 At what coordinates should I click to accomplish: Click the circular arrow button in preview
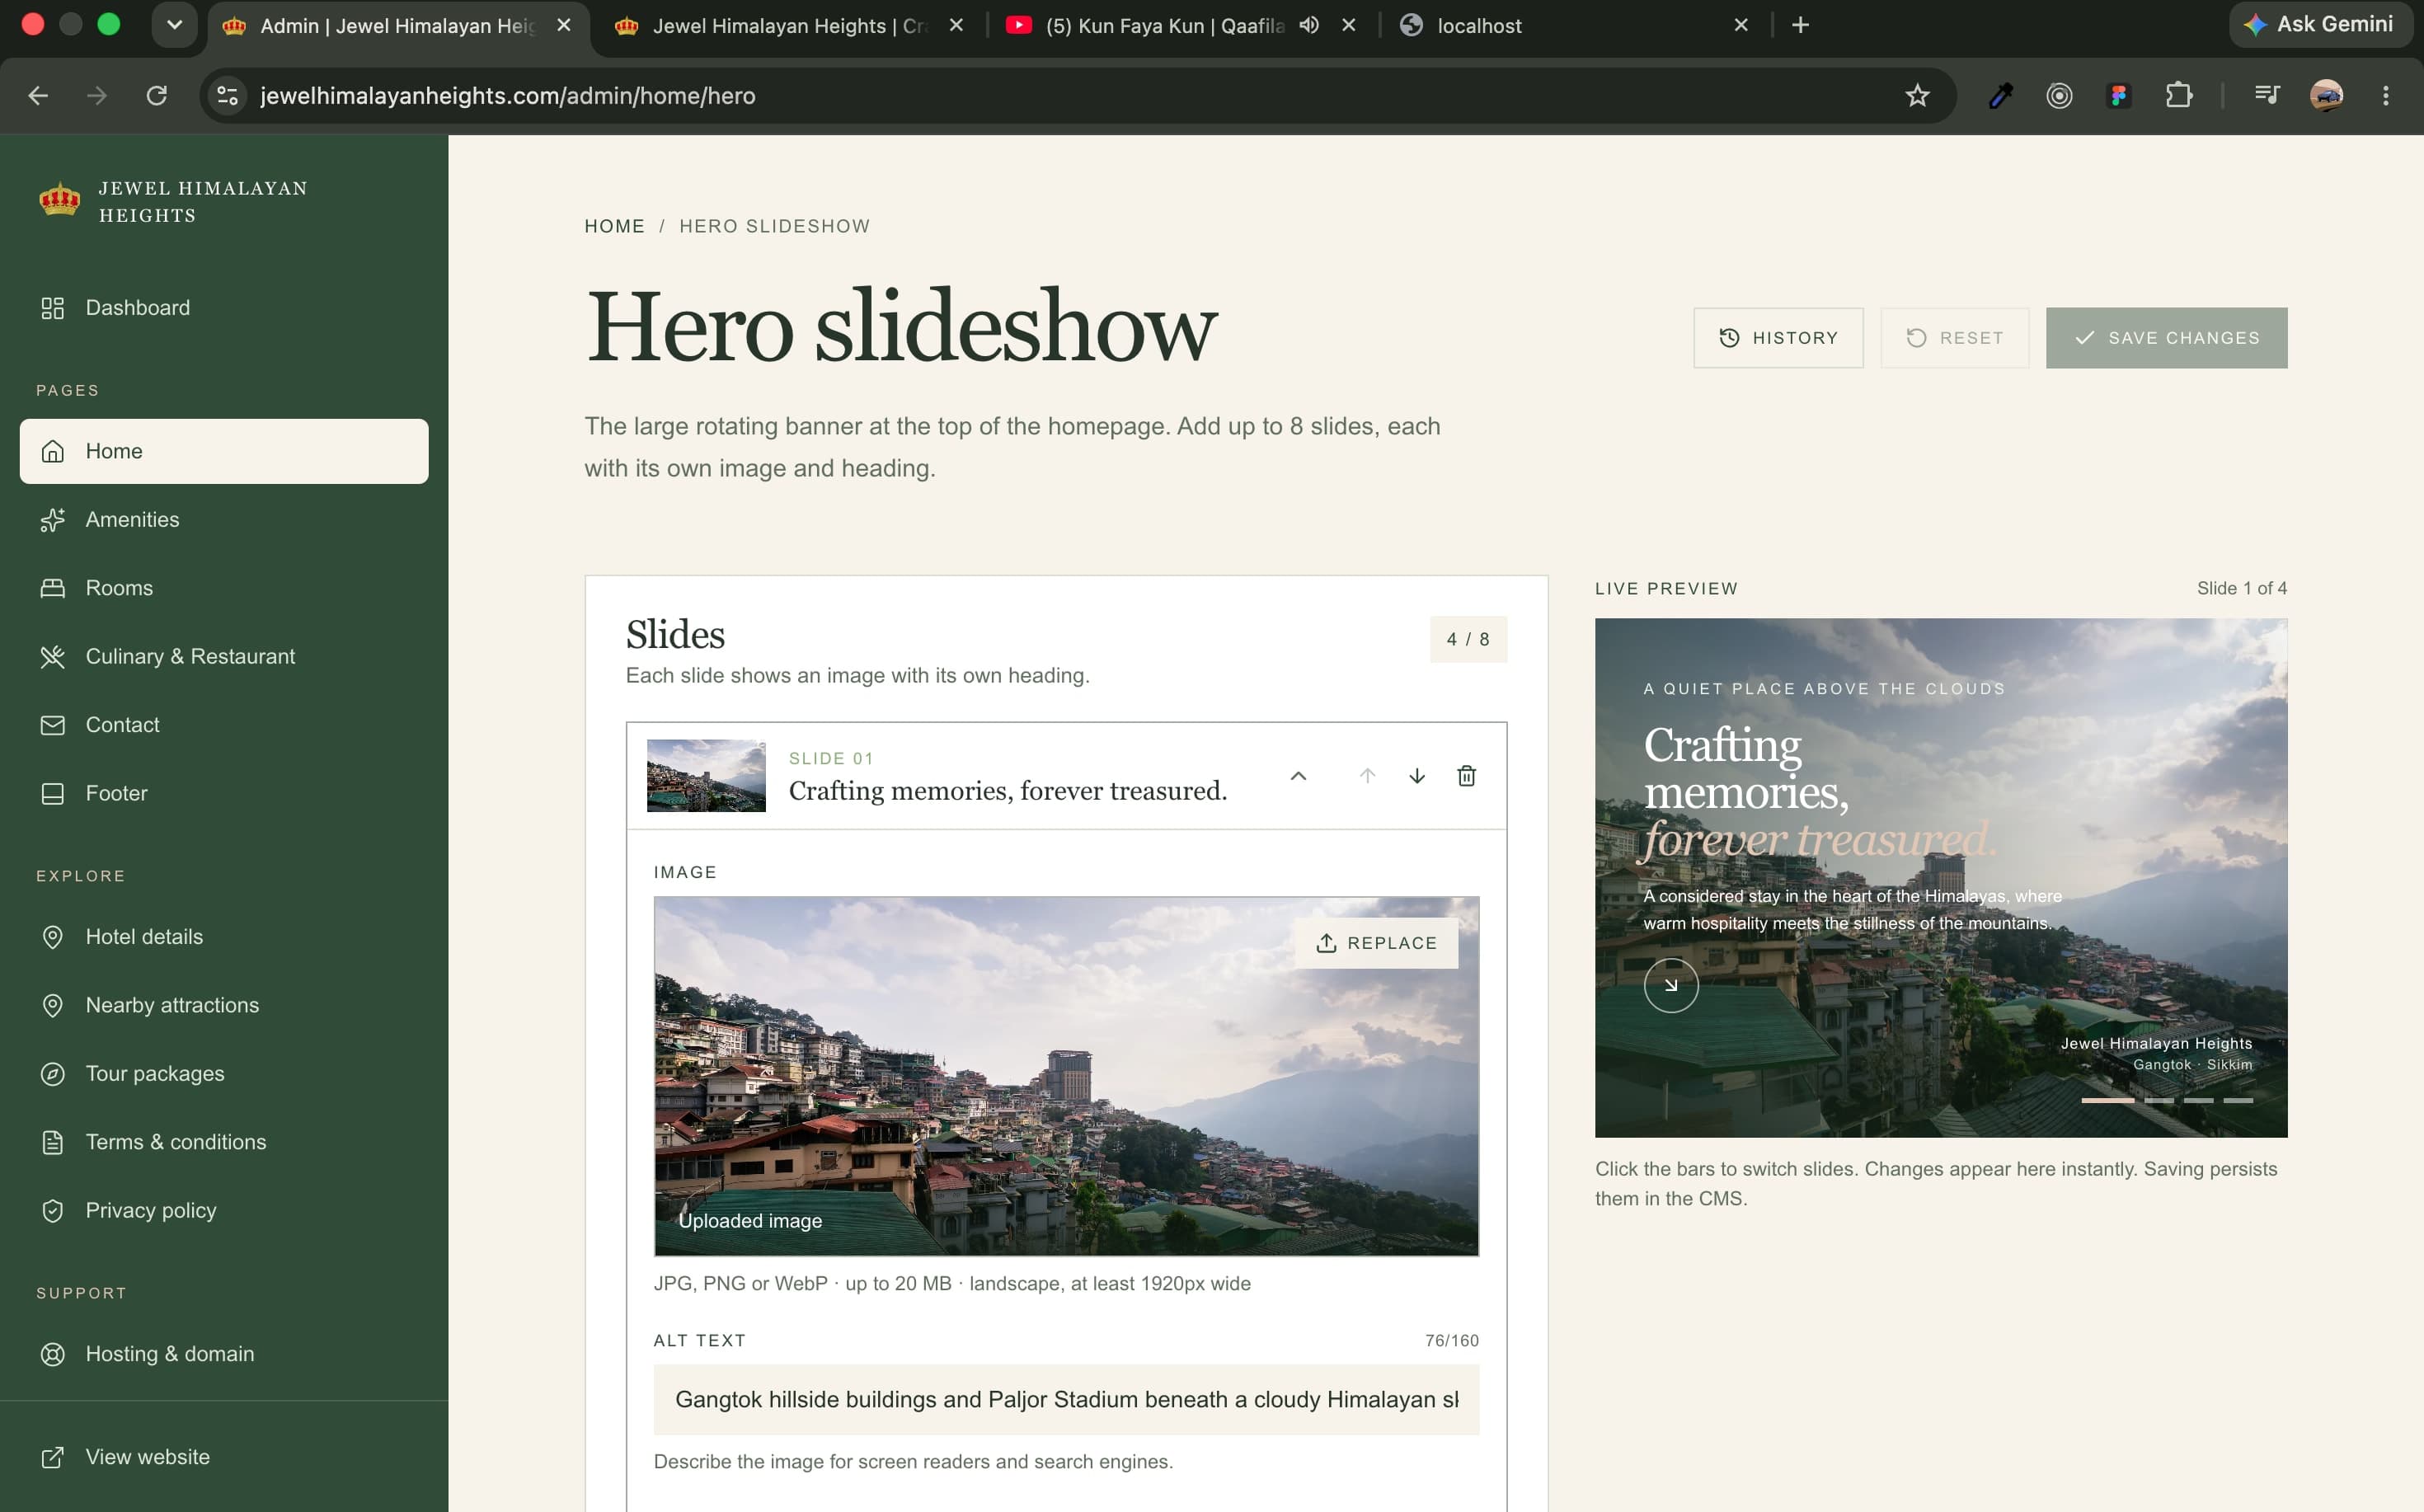[1670, 985]
